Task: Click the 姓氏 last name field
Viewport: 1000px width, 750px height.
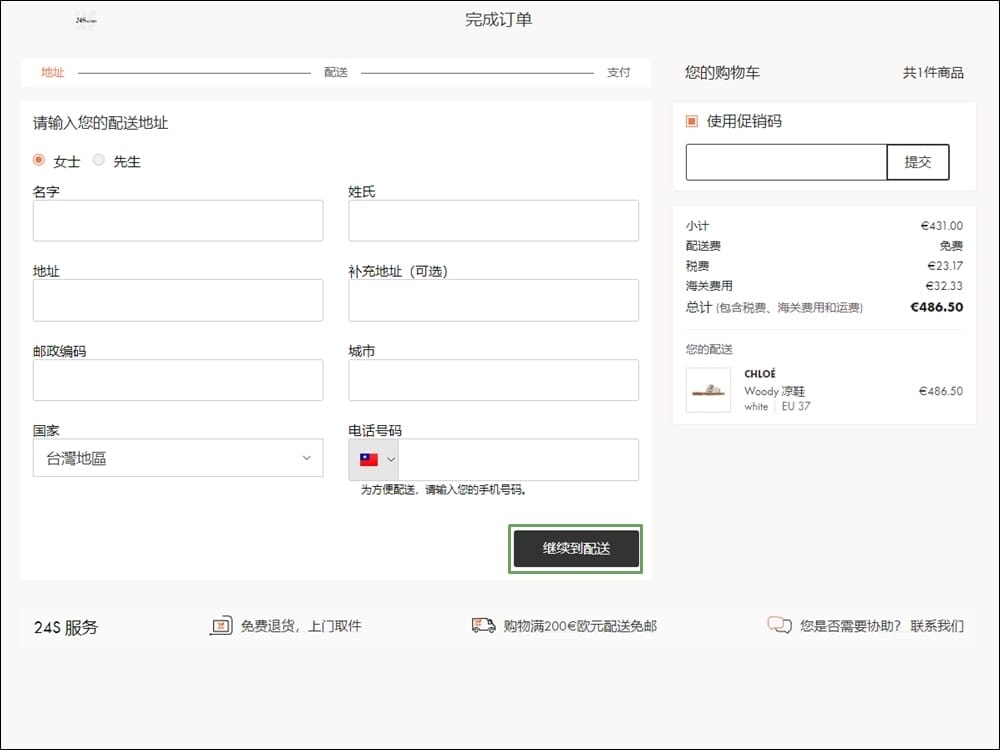Action: coord(494,221)
